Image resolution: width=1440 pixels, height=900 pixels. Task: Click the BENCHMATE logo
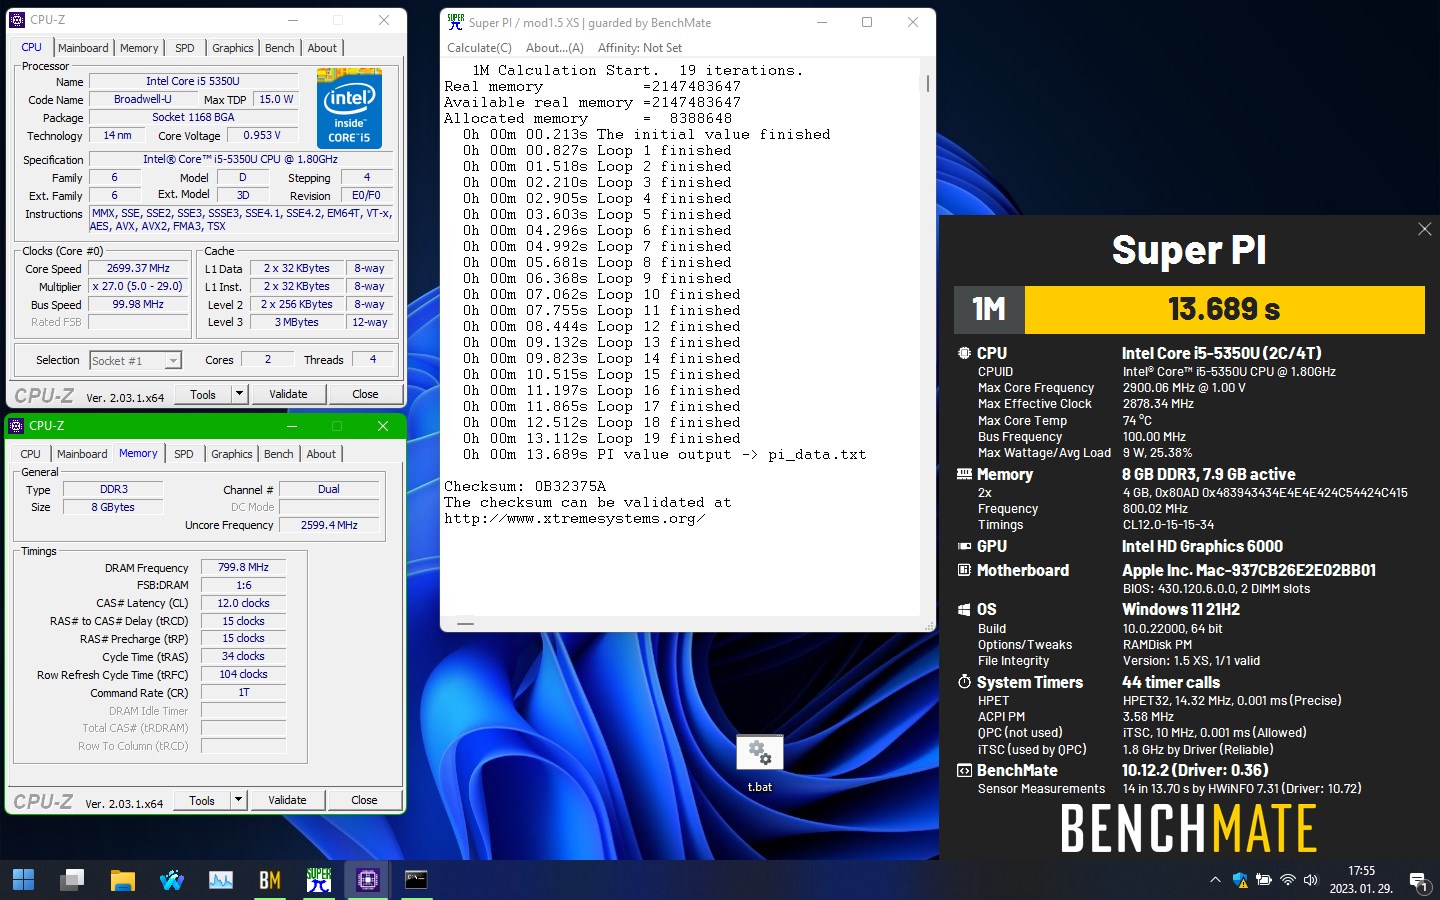tap(1189, 829)
